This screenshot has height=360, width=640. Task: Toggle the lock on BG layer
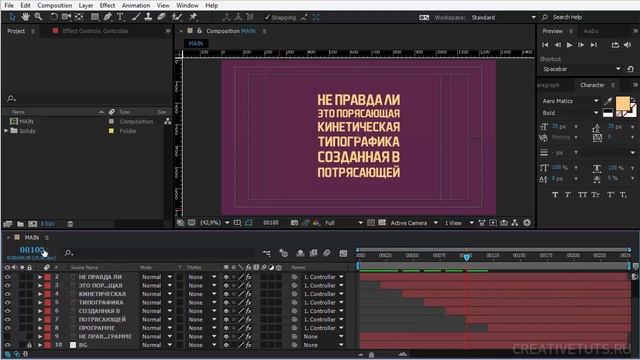click(x=29, y=345)
